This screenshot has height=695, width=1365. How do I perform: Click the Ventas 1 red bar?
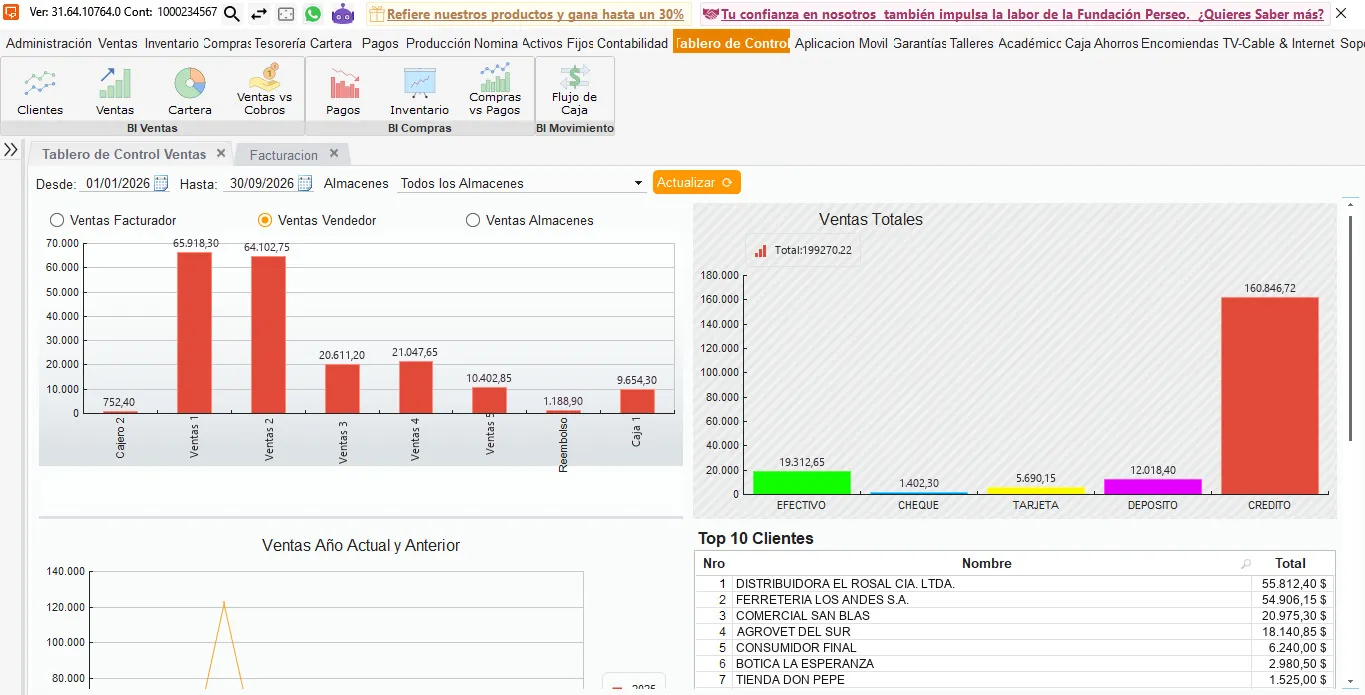(x=194, y=332)
